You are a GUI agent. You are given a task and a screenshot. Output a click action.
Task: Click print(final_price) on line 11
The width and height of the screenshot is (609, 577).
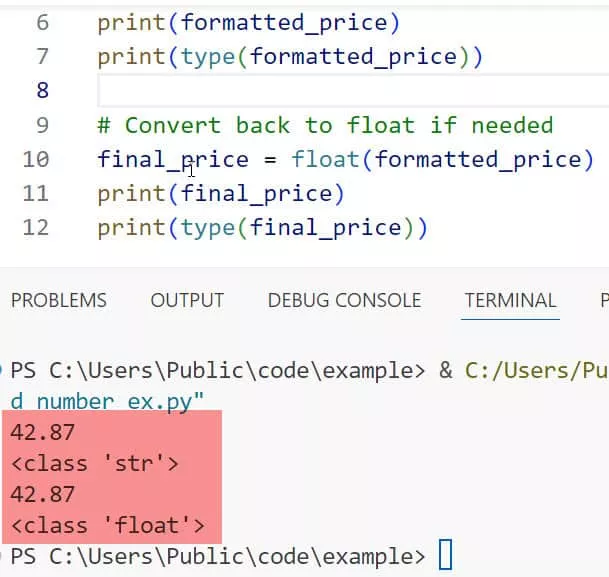(220, 193)
